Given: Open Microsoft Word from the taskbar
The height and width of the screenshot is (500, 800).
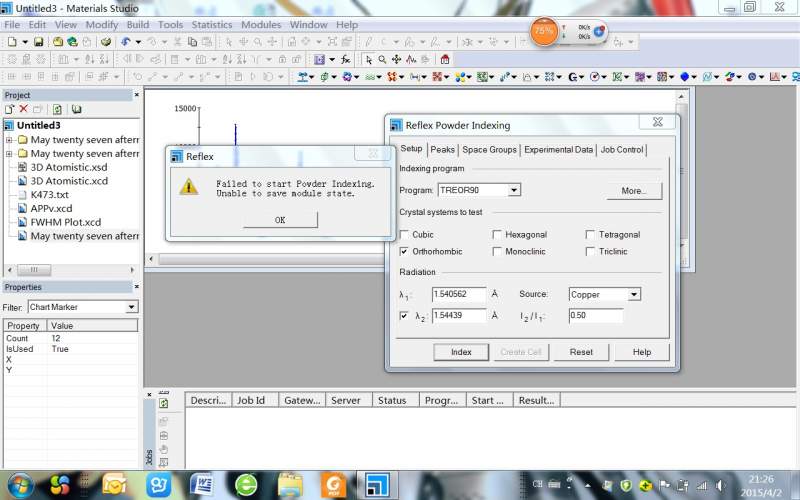Looking at the screenshot, I should 202,485.
